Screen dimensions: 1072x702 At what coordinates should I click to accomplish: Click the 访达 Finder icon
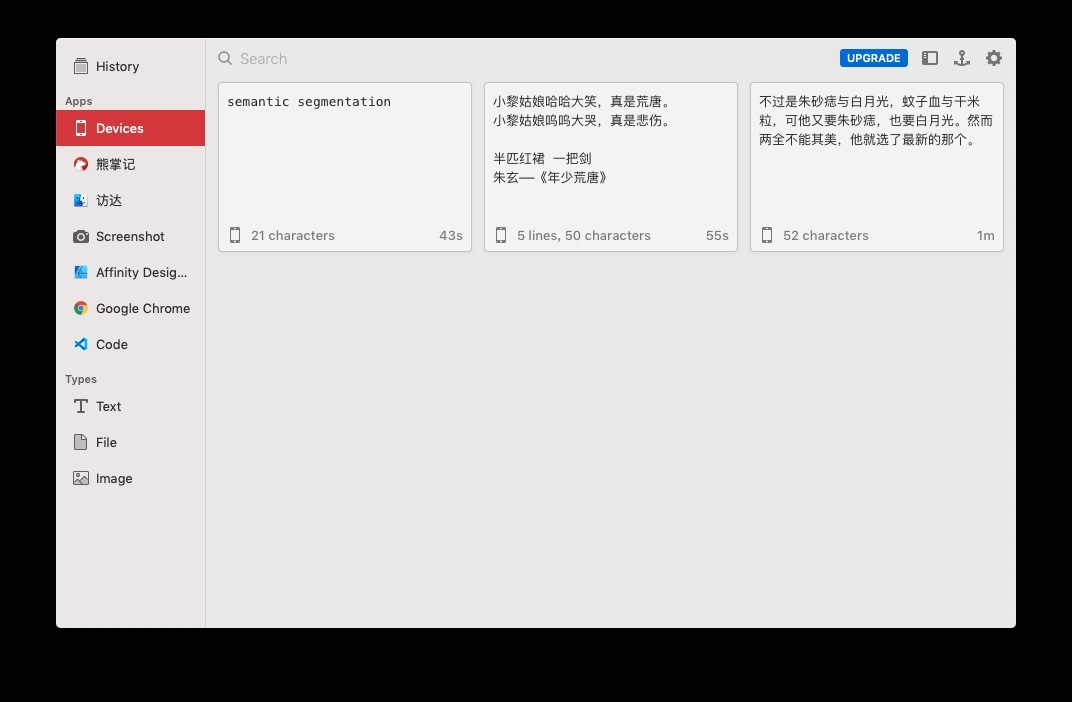81,200
